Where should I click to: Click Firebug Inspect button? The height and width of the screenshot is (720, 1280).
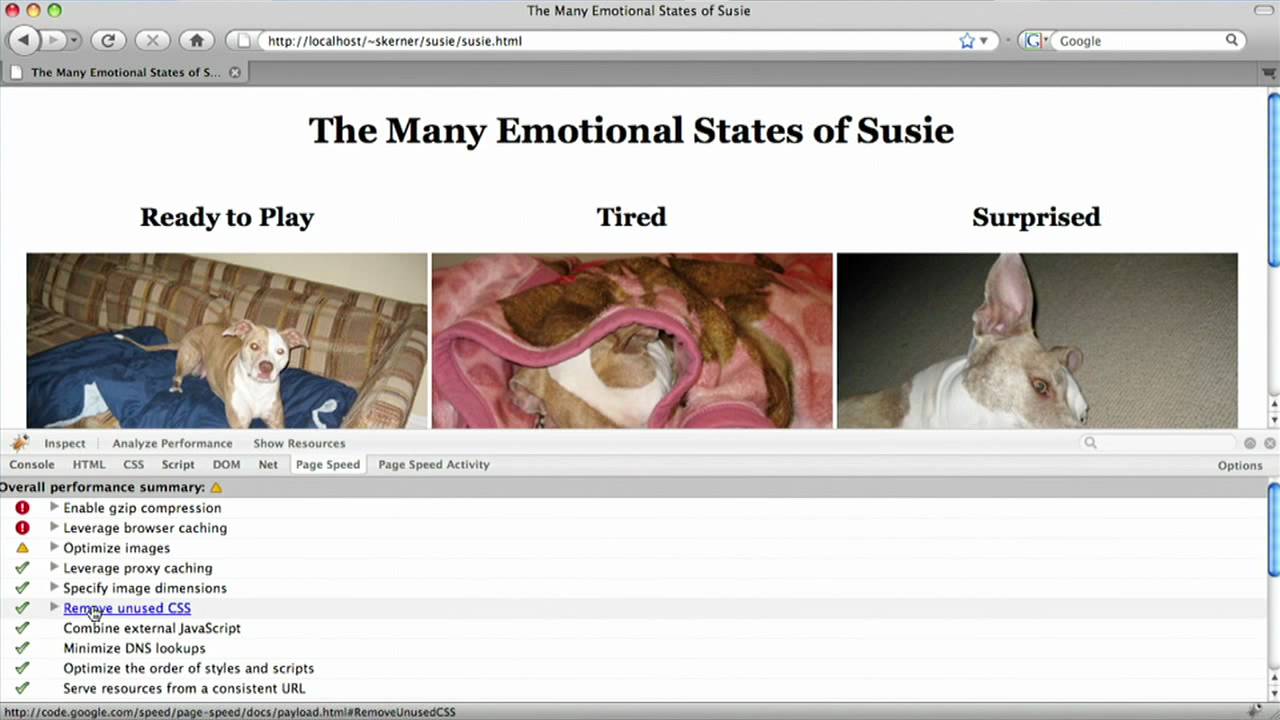coord(65,443)
